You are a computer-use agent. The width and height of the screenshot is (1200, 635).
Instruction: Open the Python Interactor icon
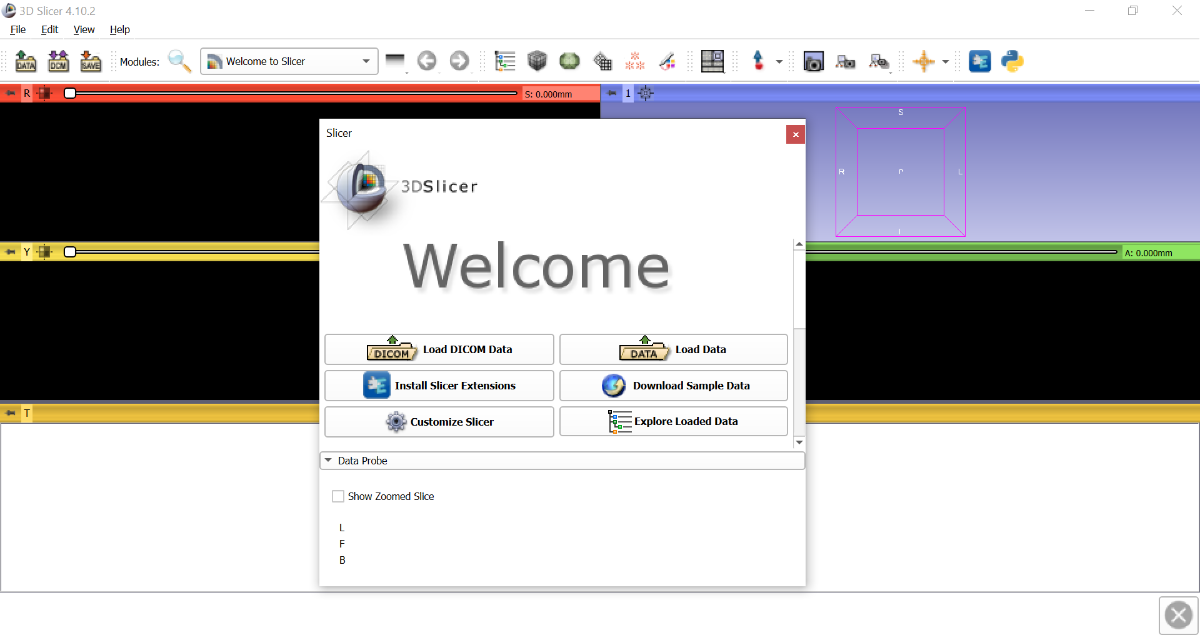(x=1012, y=61)
